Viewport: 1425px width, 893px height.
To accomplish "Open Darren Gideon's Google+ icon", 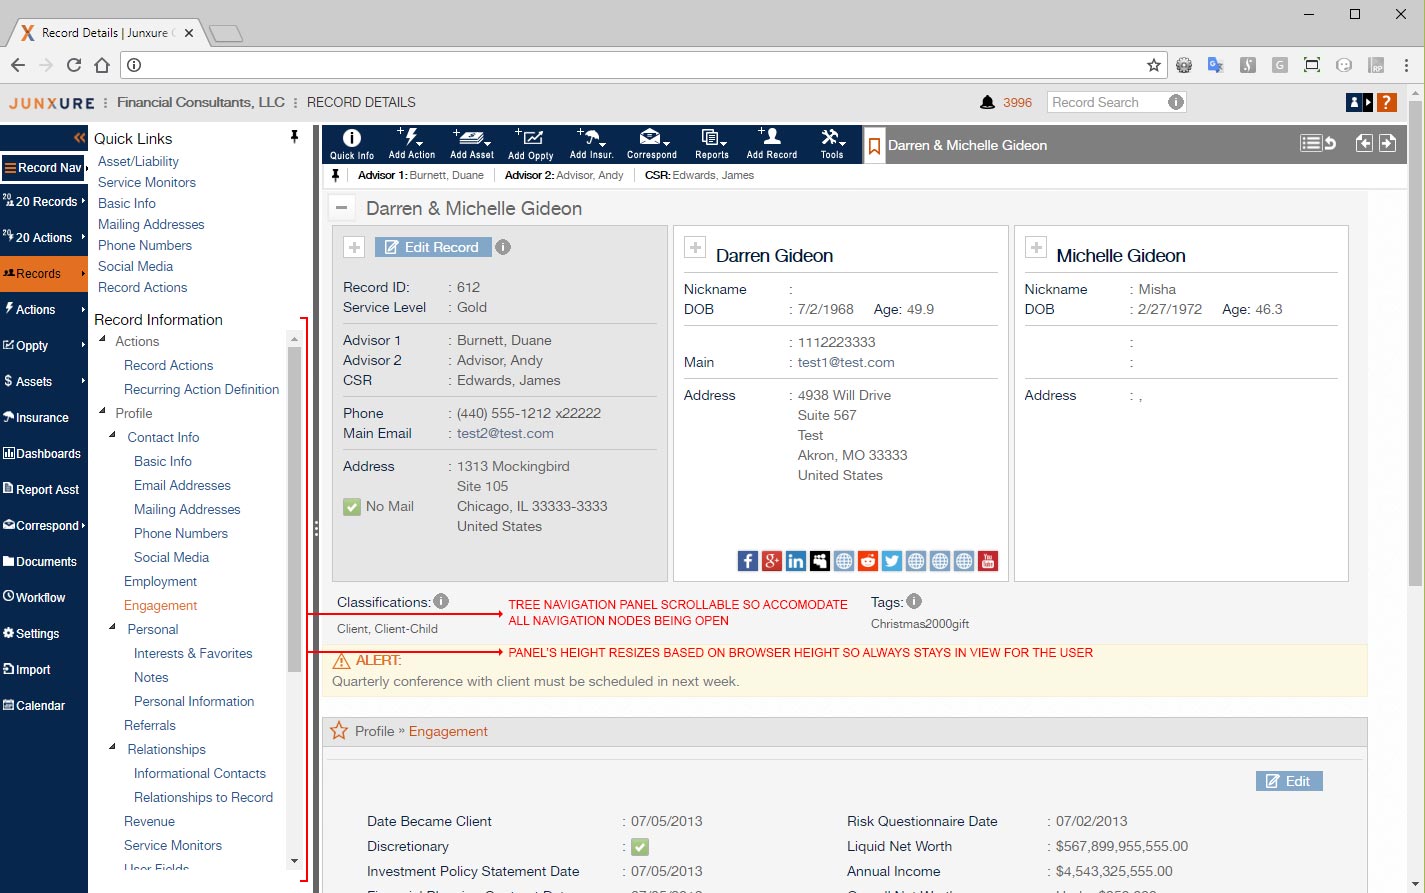I will (x=771, y=561).
